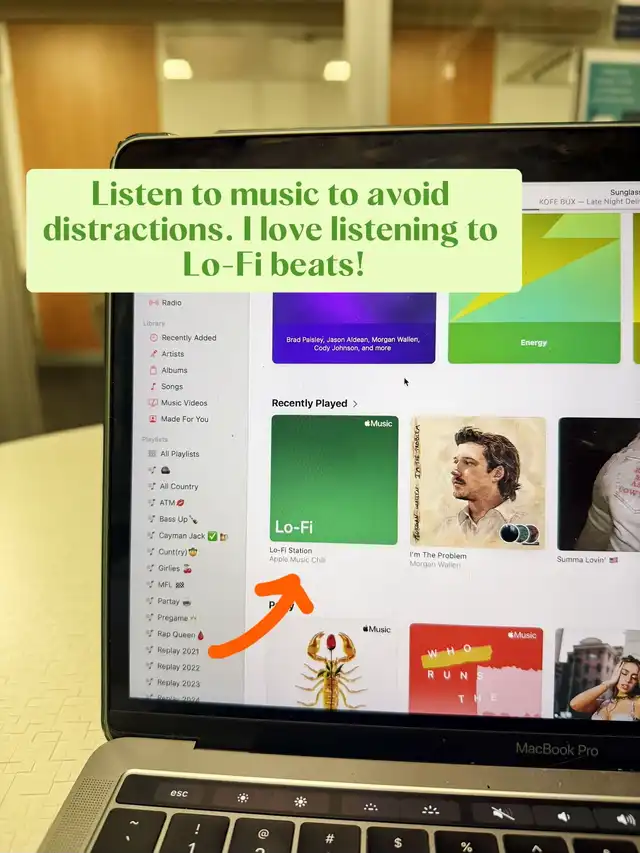Select the Girlies playlist

[174, 568]
